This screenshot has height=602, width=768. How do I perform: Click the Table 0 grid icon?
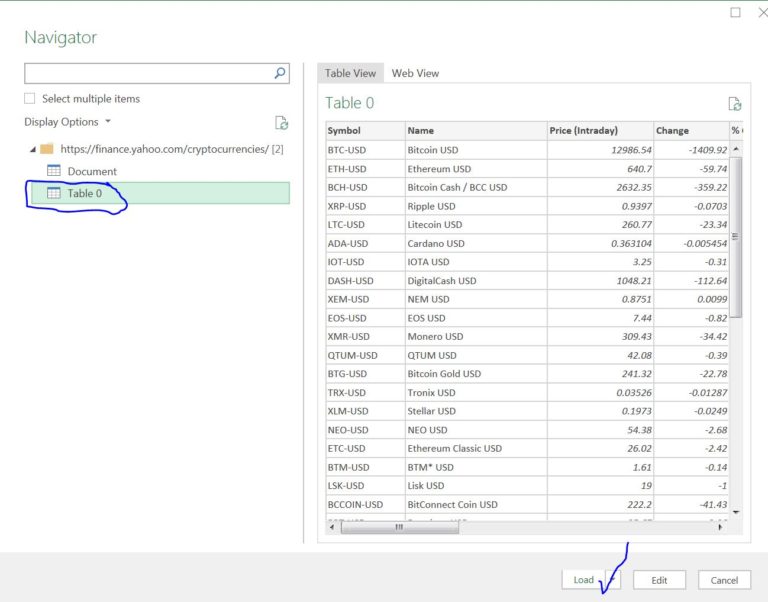(54, 193)
